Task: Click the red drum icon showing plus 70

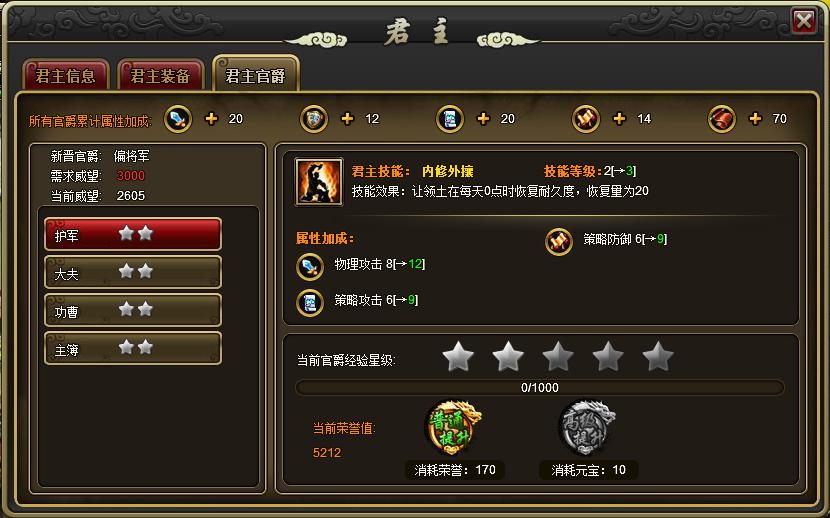Action: (x=722, y=119)
